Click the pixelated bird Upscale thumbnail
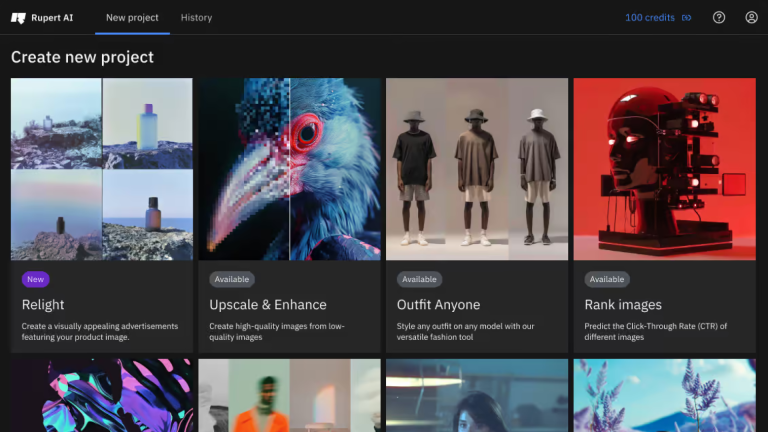 pyautogui.click(x=289, y=169)
